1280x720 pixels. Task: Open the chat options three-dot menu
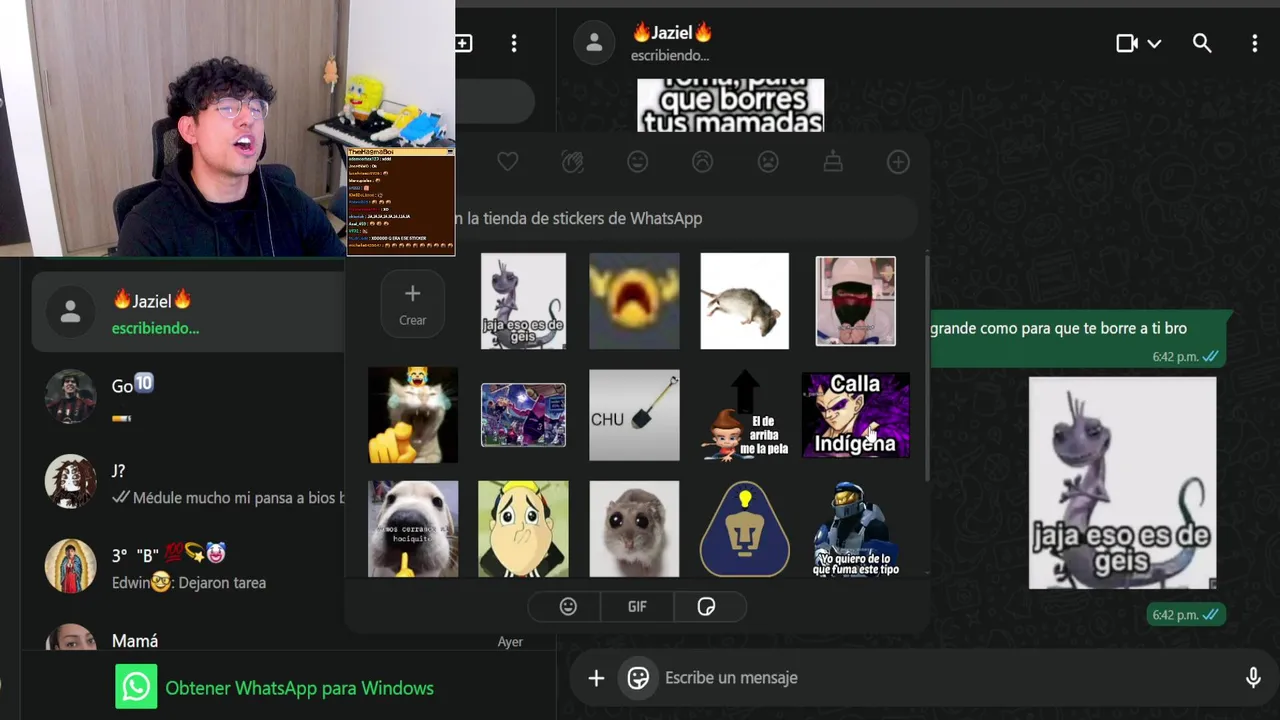click(x=1254, y=43)
